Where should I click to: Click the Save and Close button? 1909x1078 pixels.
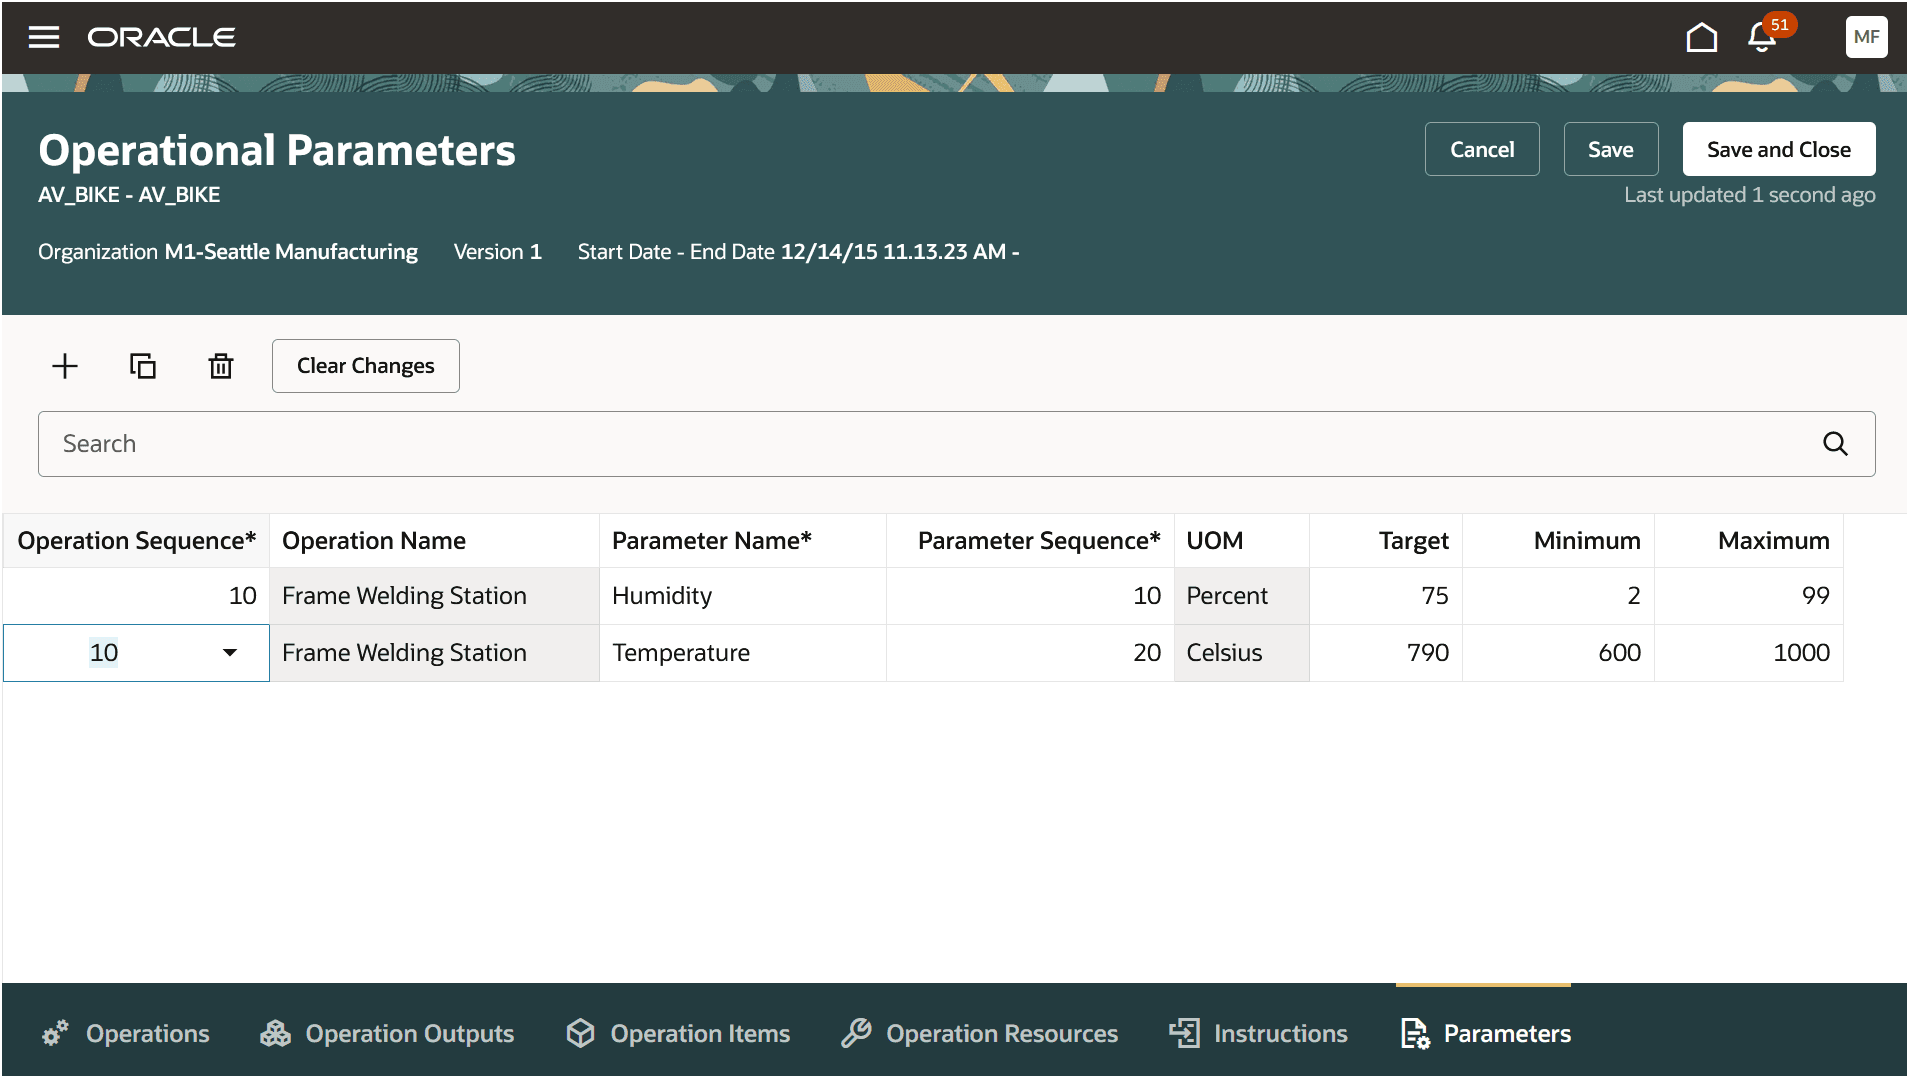tap(1778, 149)
